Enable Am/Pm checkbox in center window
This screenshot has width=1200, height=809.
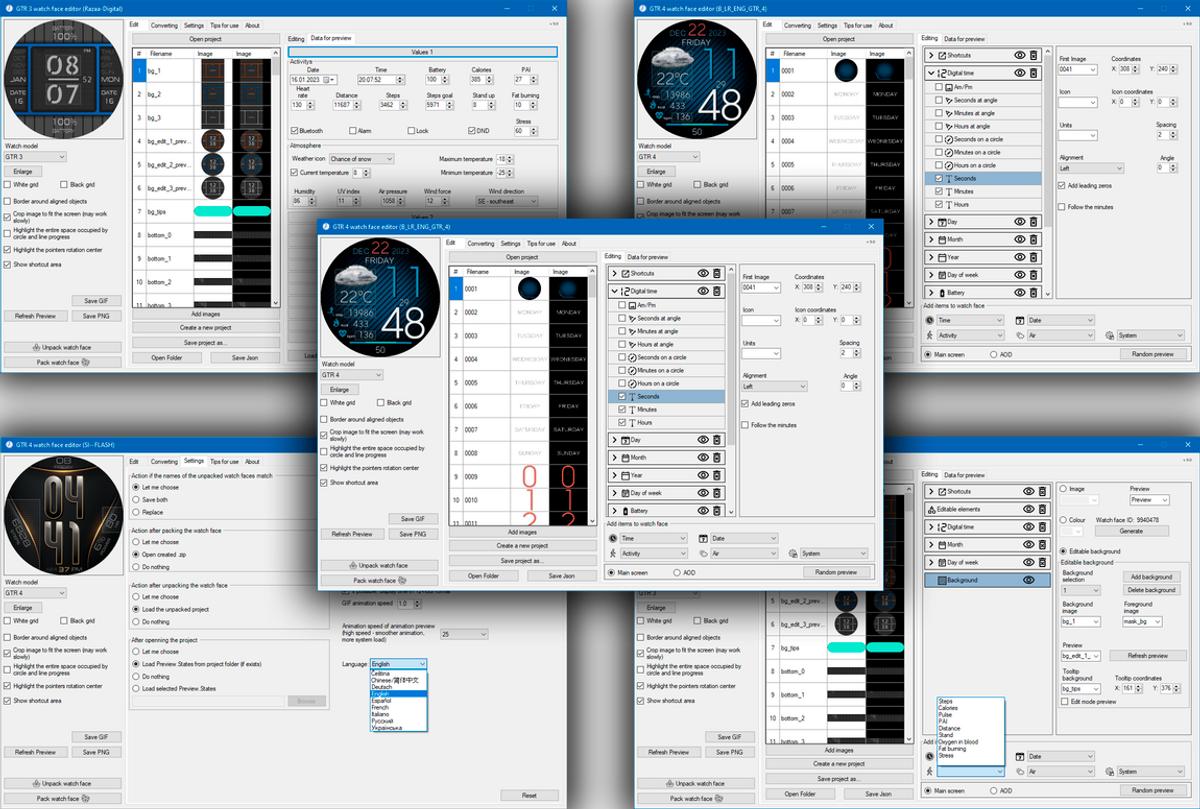coord(623,305)
